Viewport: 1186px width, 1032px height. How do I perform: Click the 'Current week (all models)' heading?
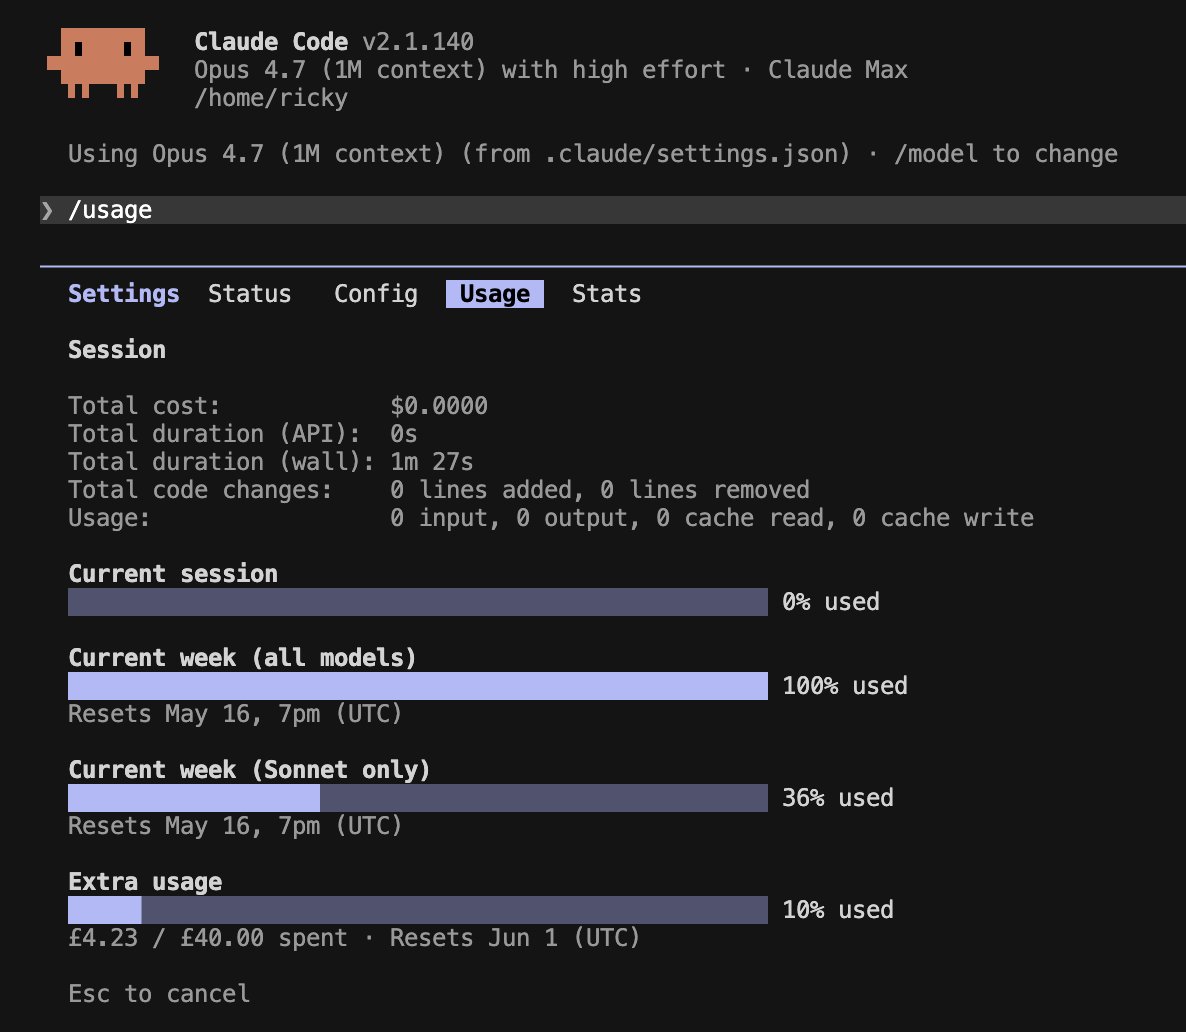coord(243,658)
